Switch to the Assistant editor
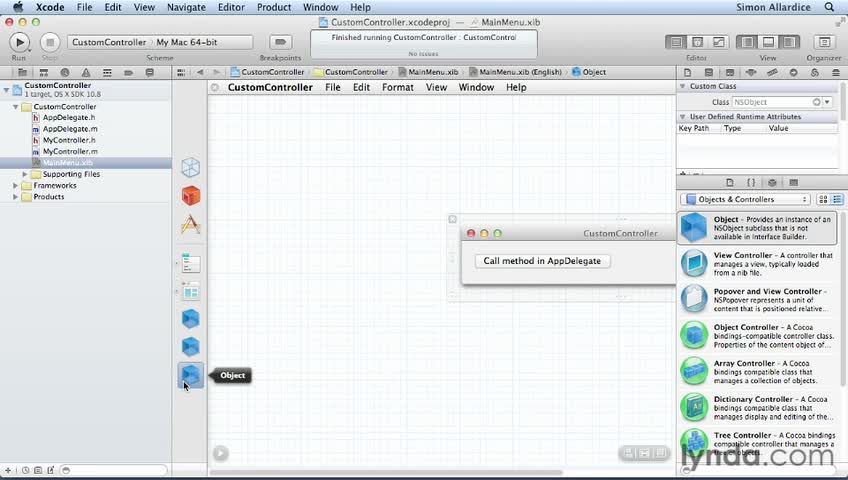Screen dimensions: 848x480 pyautogui.click(x=698, y=42)
